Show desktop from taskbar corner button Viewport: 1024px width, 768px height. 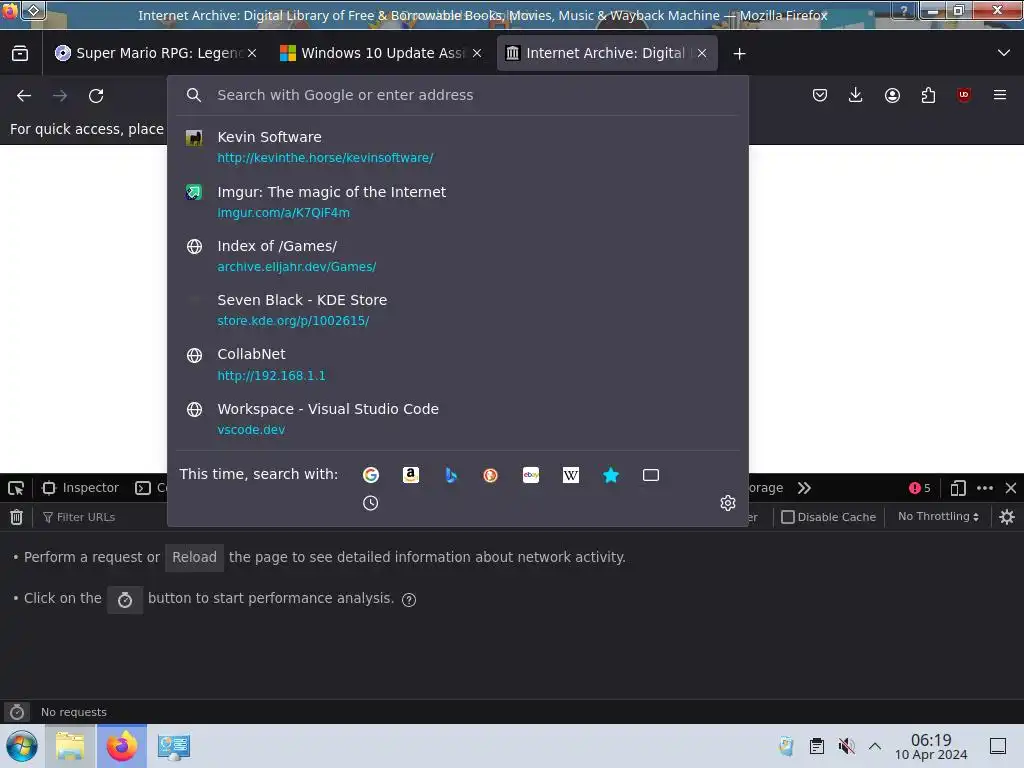[998, 746]
